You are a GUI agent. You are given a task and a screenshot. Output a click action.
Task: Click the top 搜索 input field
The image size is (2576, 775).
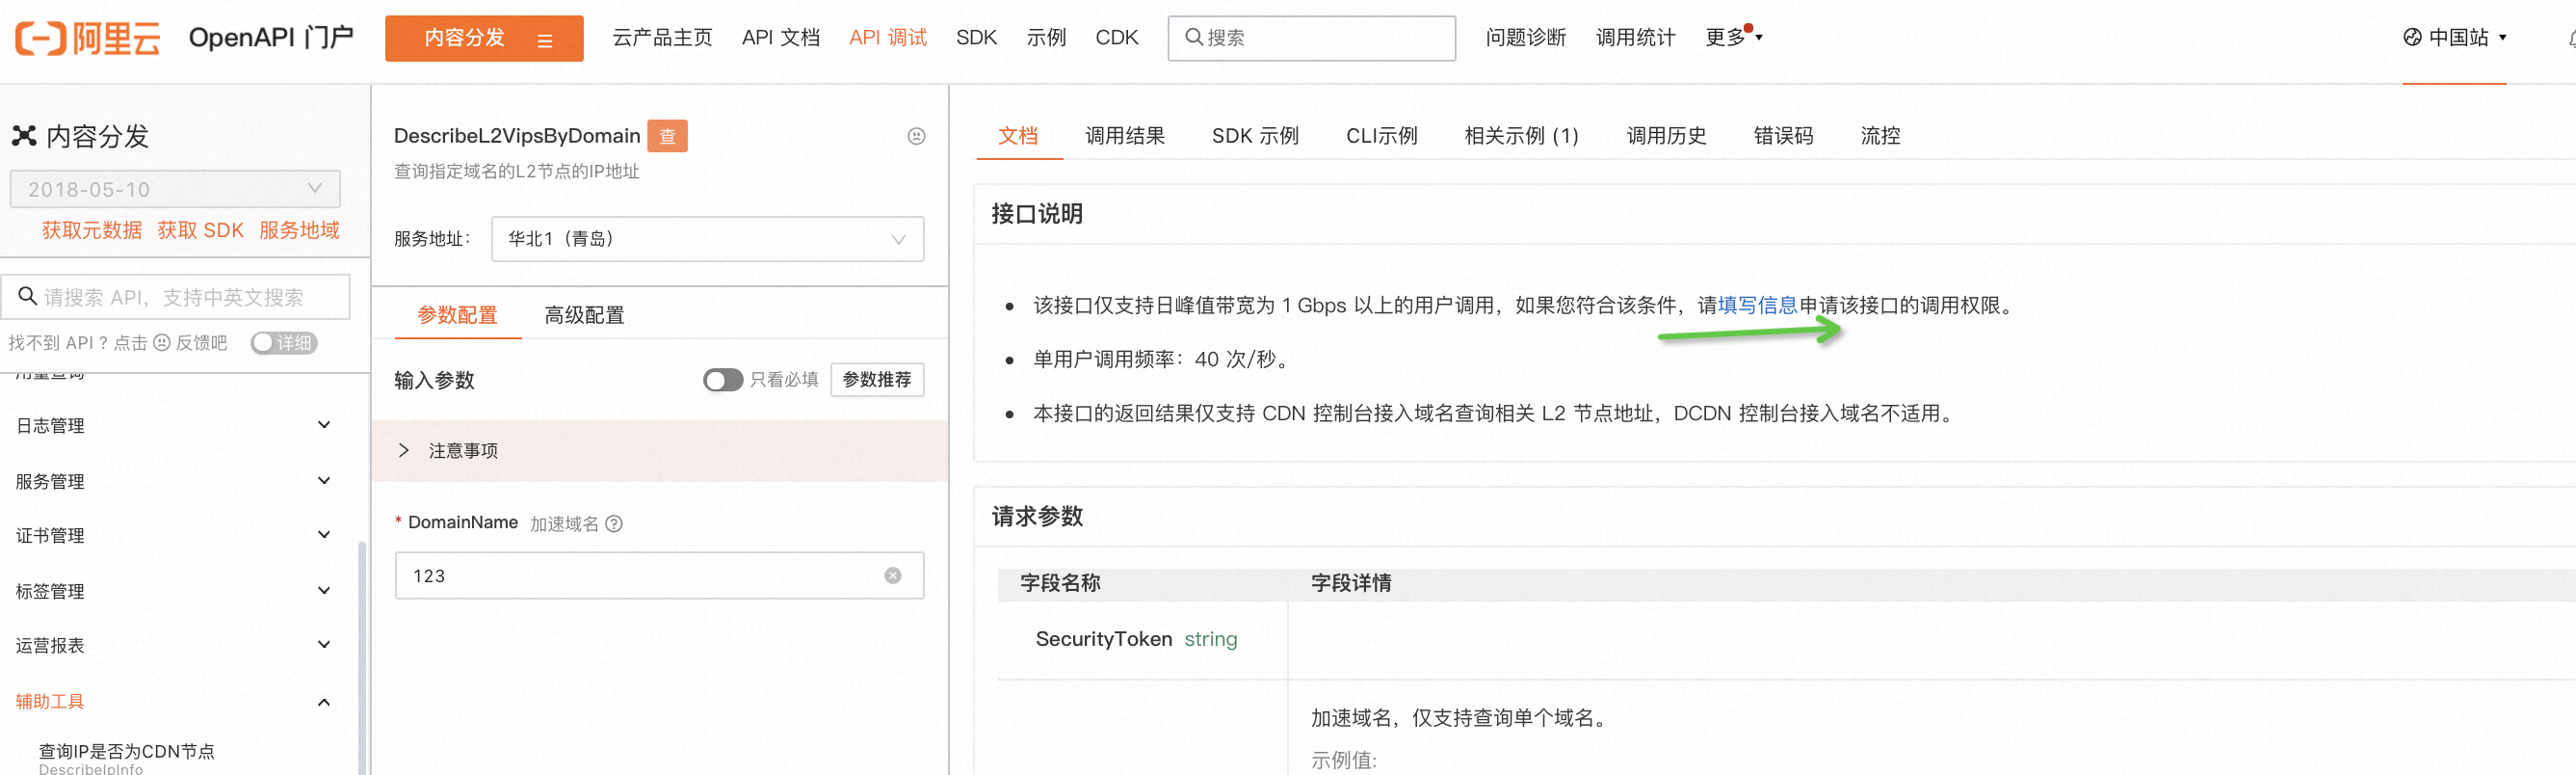pos(1311,38)
